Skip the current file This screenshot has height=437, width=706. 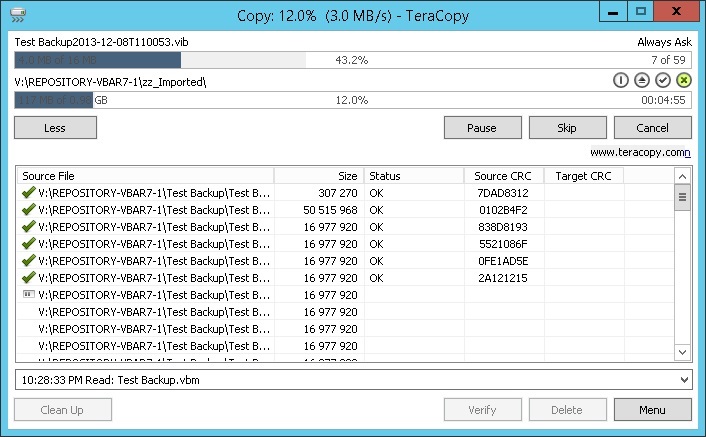567,128
